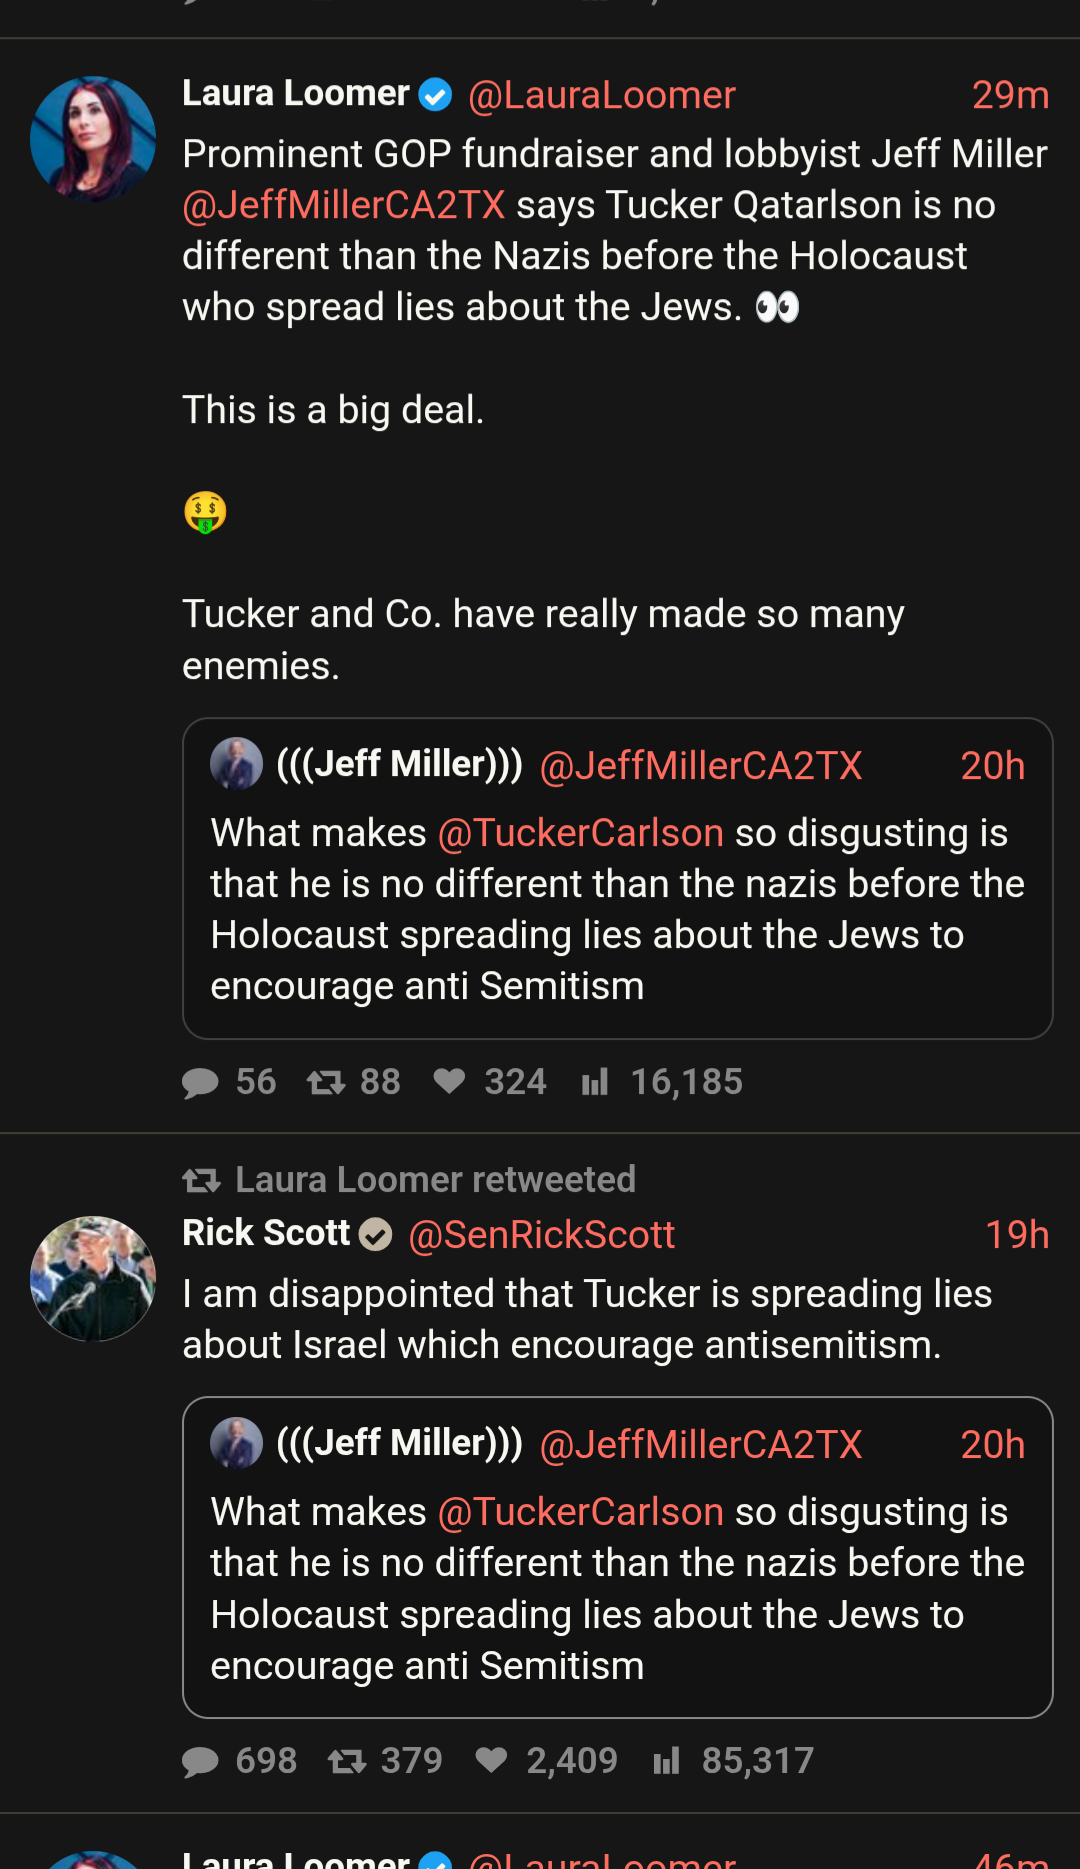Open @SenRickScott handle link
This screenshot has width=1080, height=1869.
(541, 1235)
